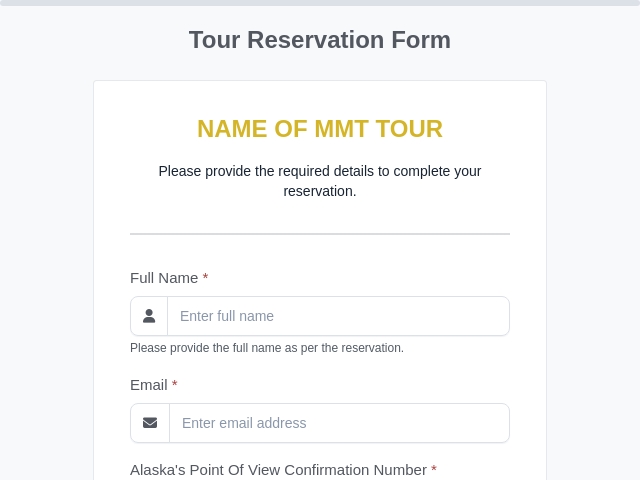Click the red asterisk next to Full Name
The image size is (640, 480).
(x=205, y=277)
